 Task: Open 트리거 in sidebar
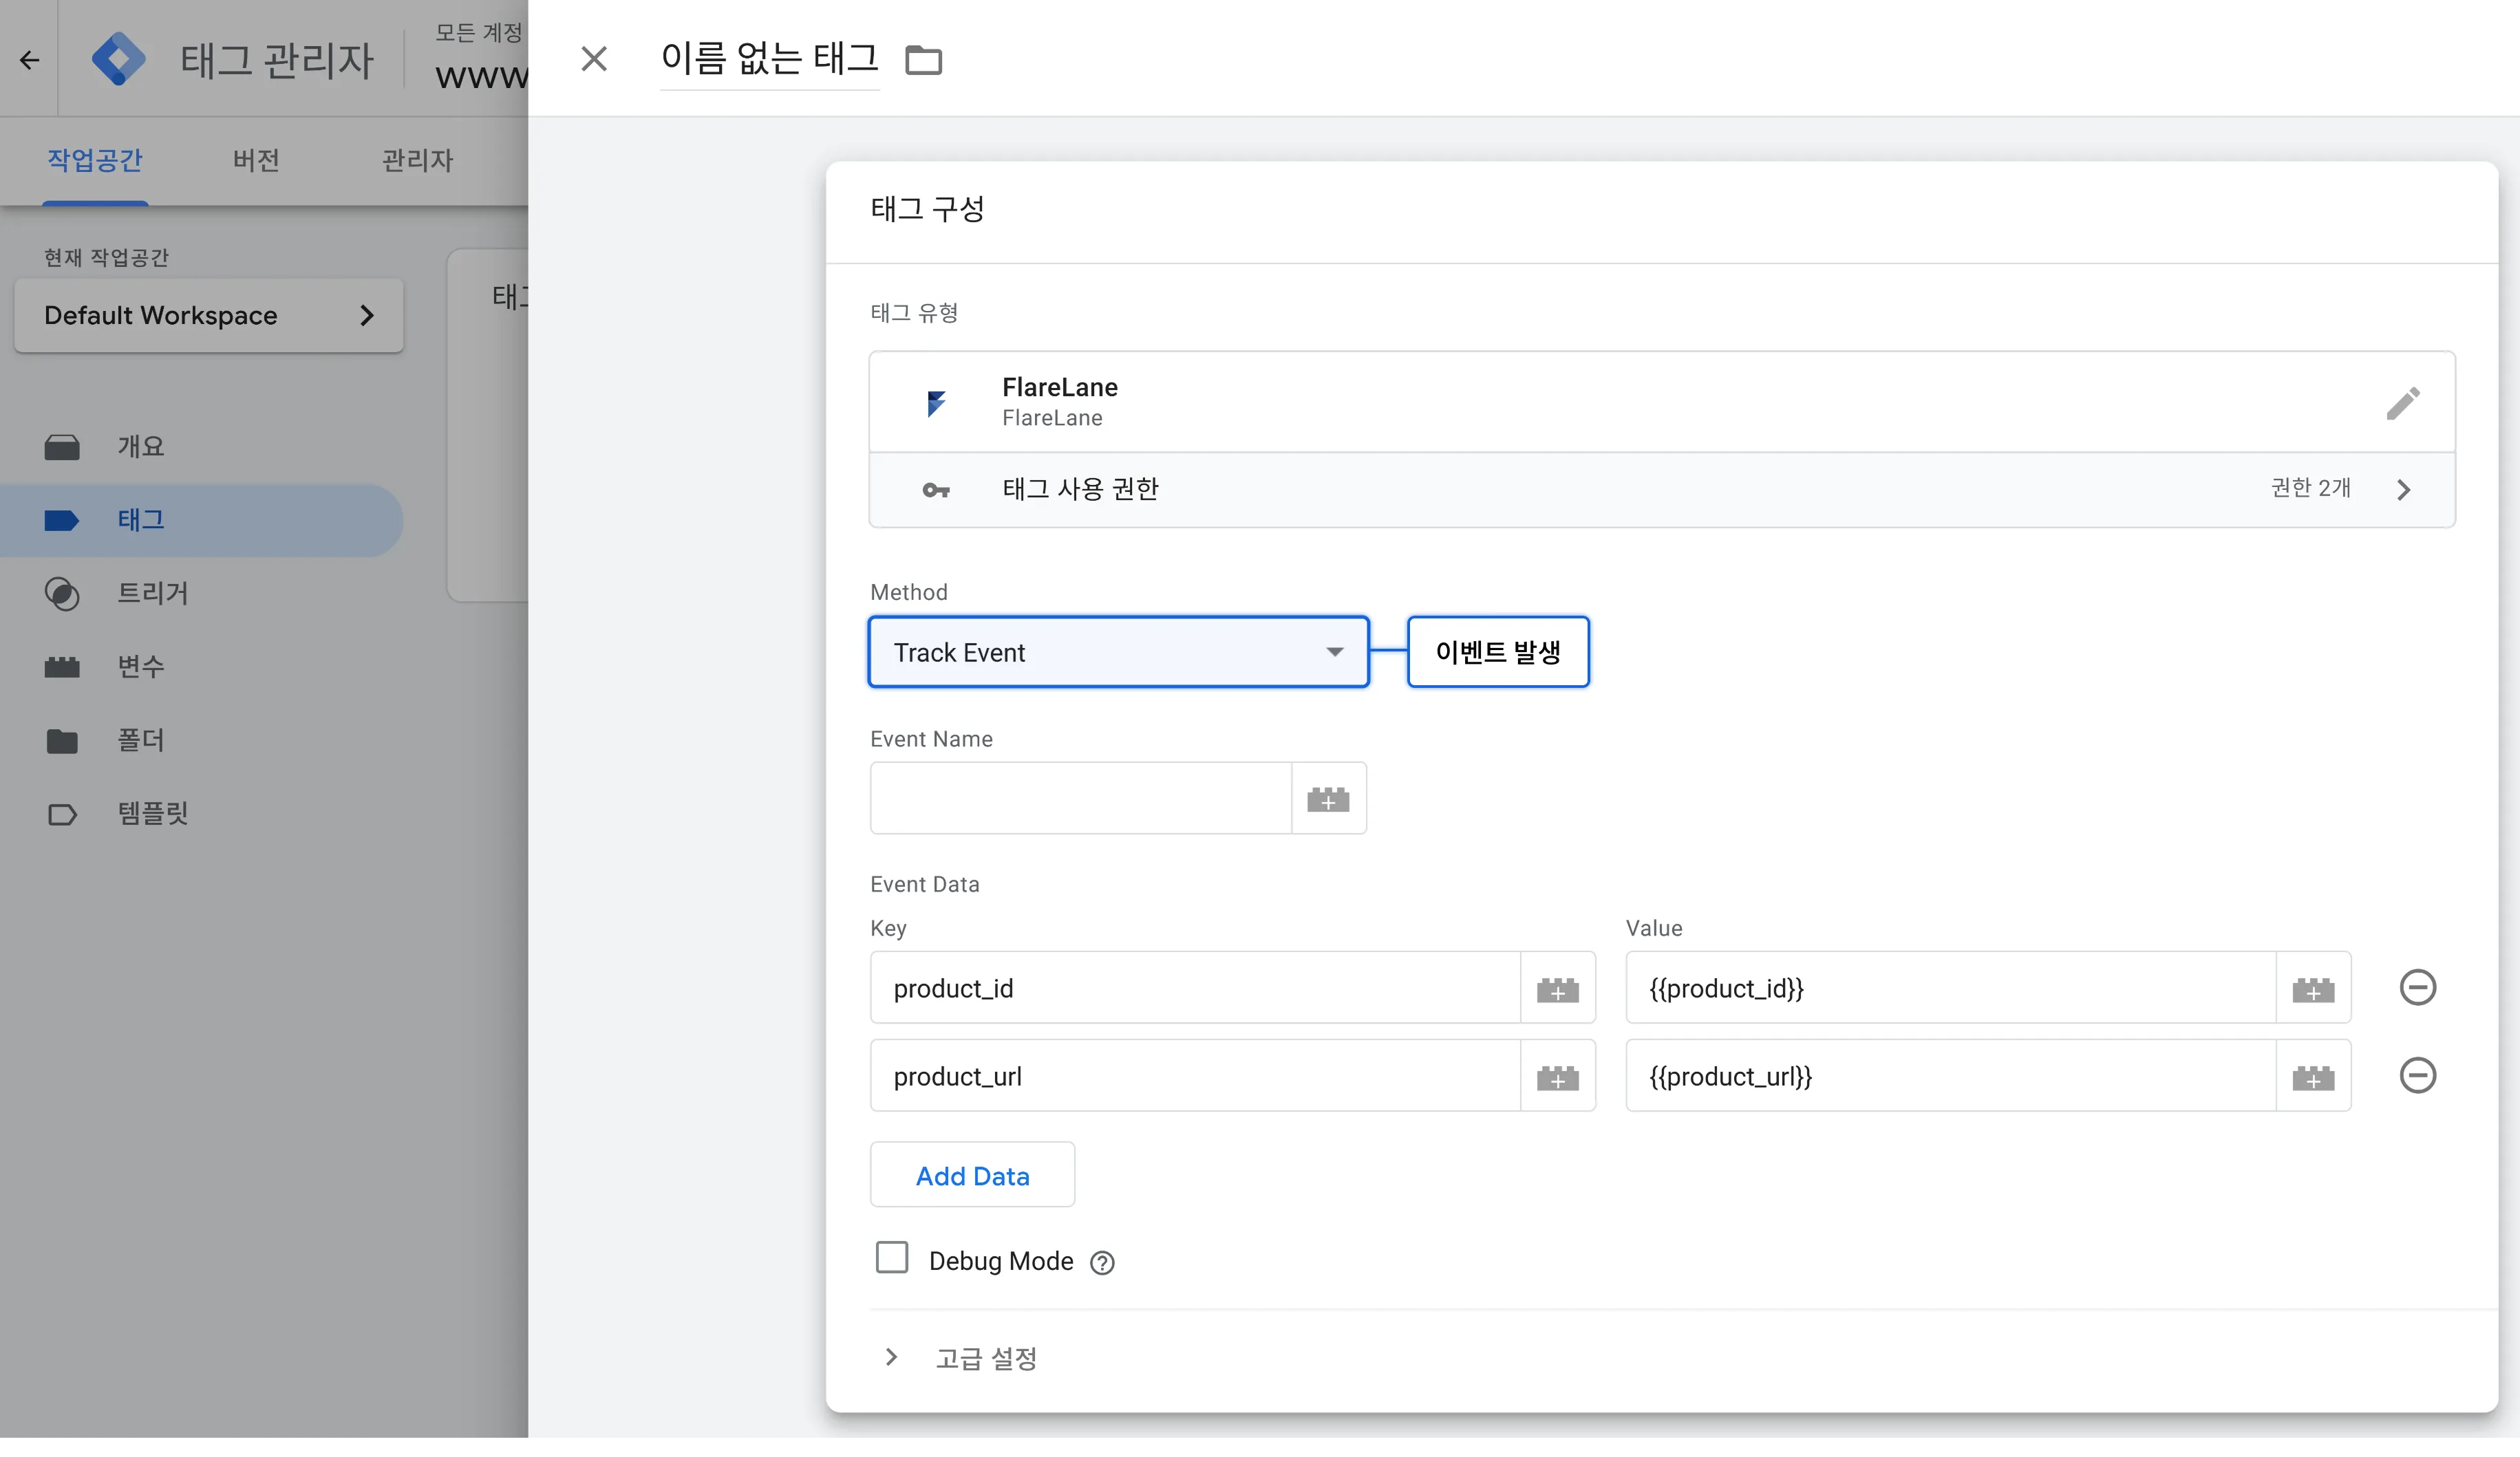[x=201, y=593]
